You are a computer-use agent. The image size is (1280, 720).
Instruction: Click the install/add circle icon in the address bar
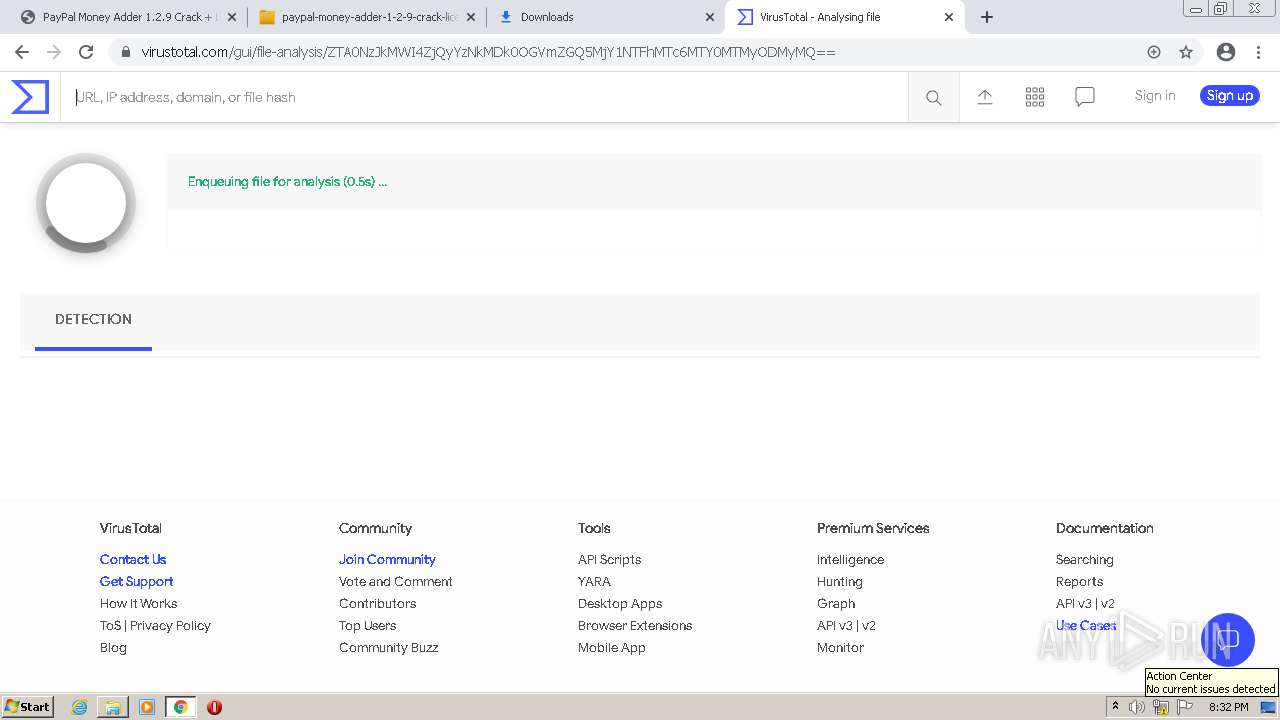tap(1154, 52)
